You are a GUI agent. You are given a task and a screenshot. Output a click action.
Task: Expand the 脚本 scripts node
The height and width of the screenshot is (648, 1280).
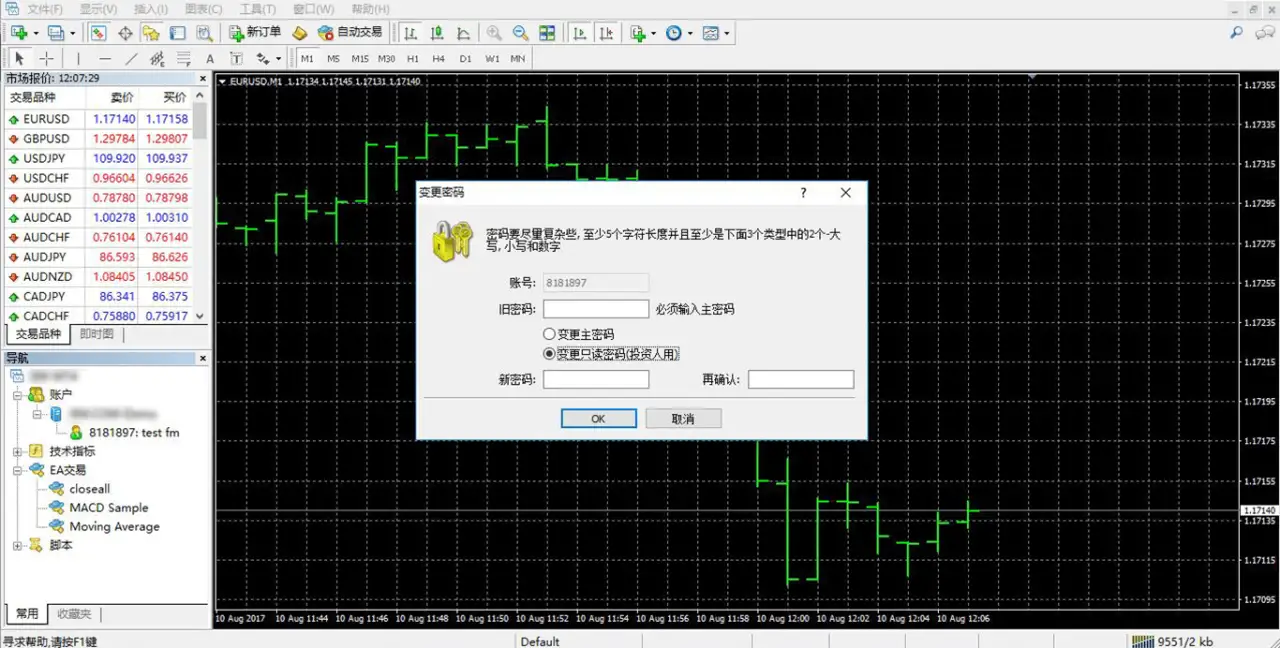[x=17, y=545]
